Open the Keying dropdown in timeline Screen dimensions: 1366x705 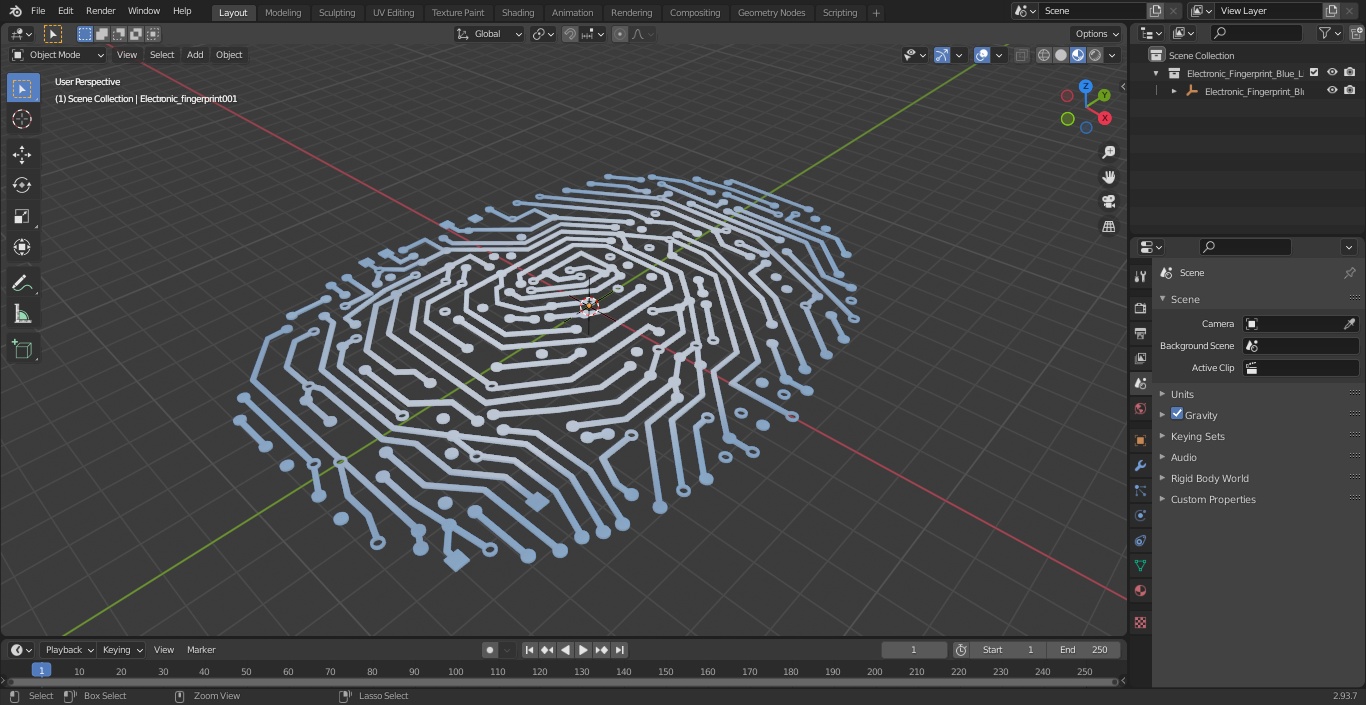point(122,650)
